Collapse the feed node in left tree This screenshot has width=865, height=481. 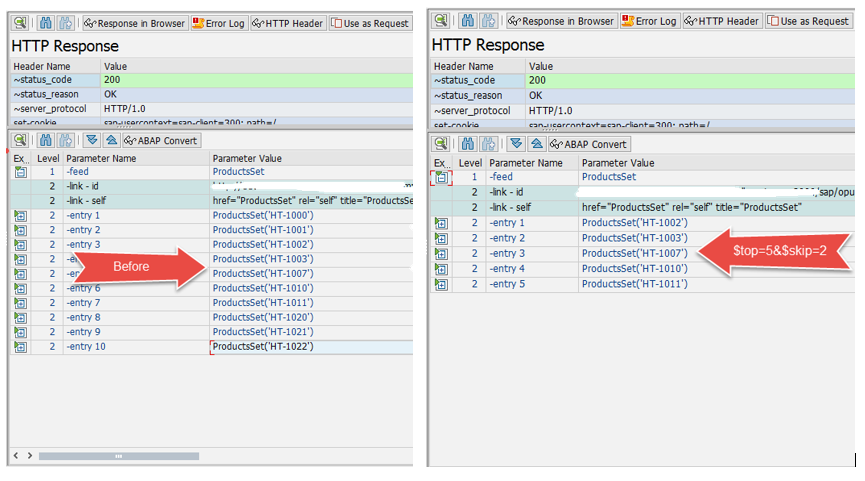pos(20,172)
